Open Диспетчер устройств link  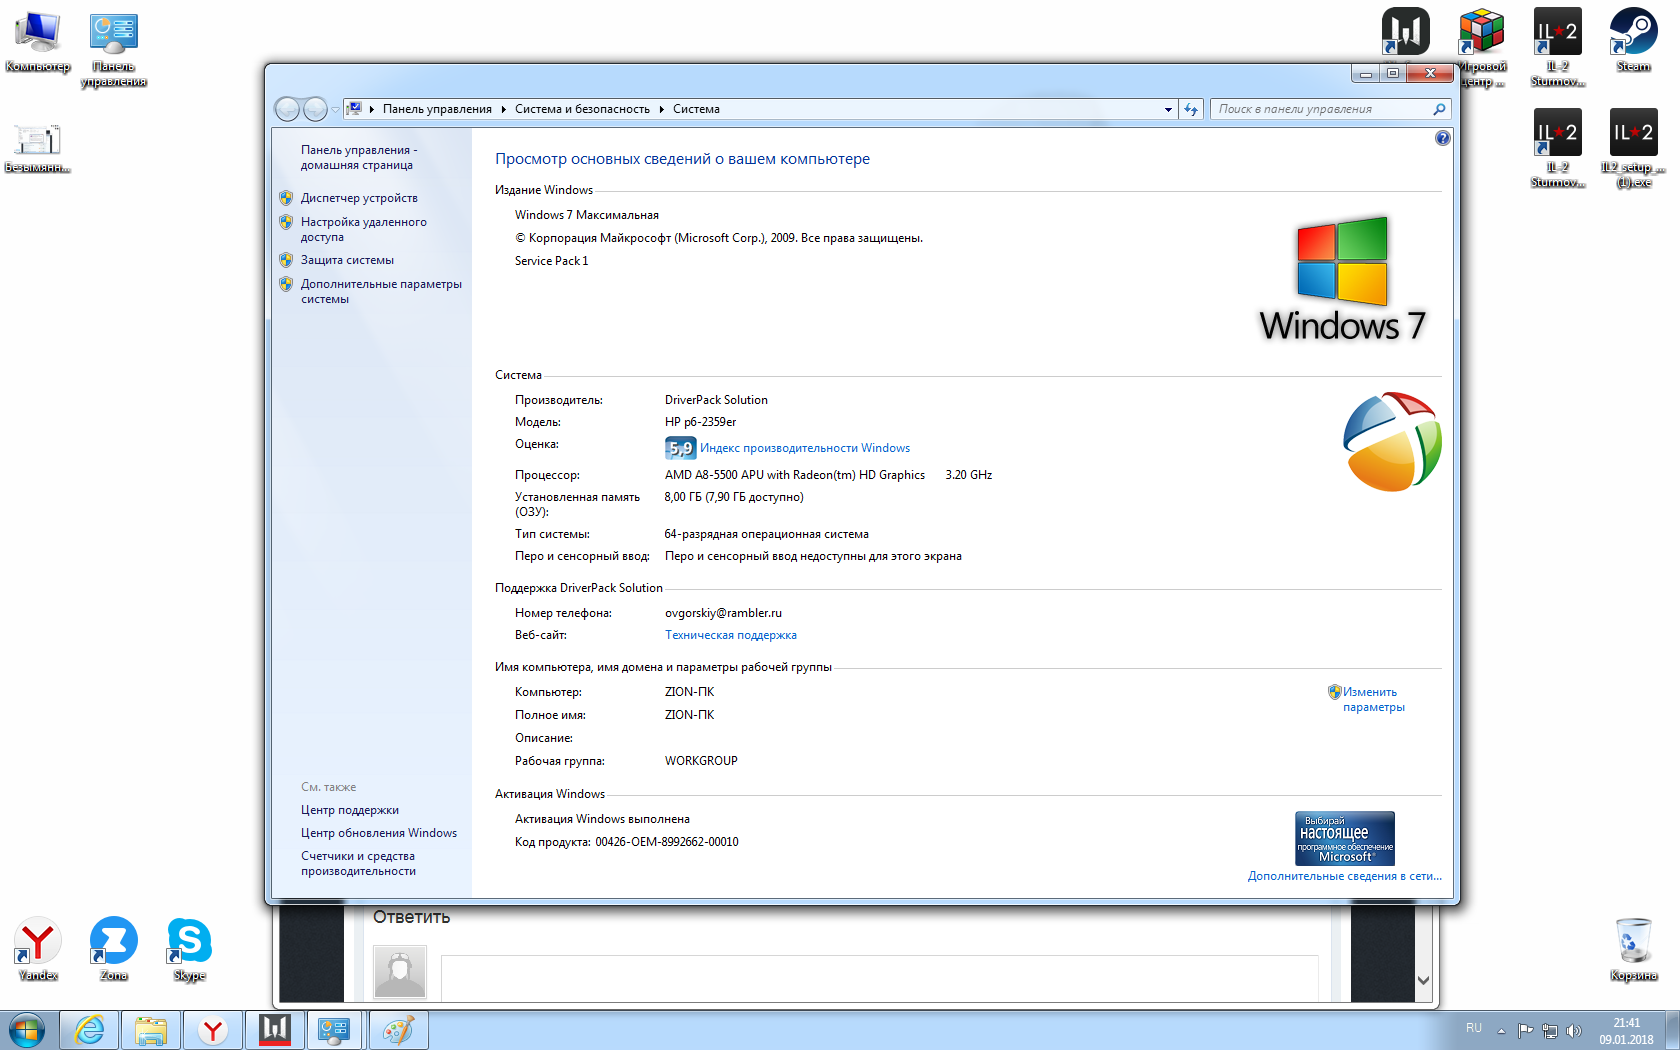[359, 198]
